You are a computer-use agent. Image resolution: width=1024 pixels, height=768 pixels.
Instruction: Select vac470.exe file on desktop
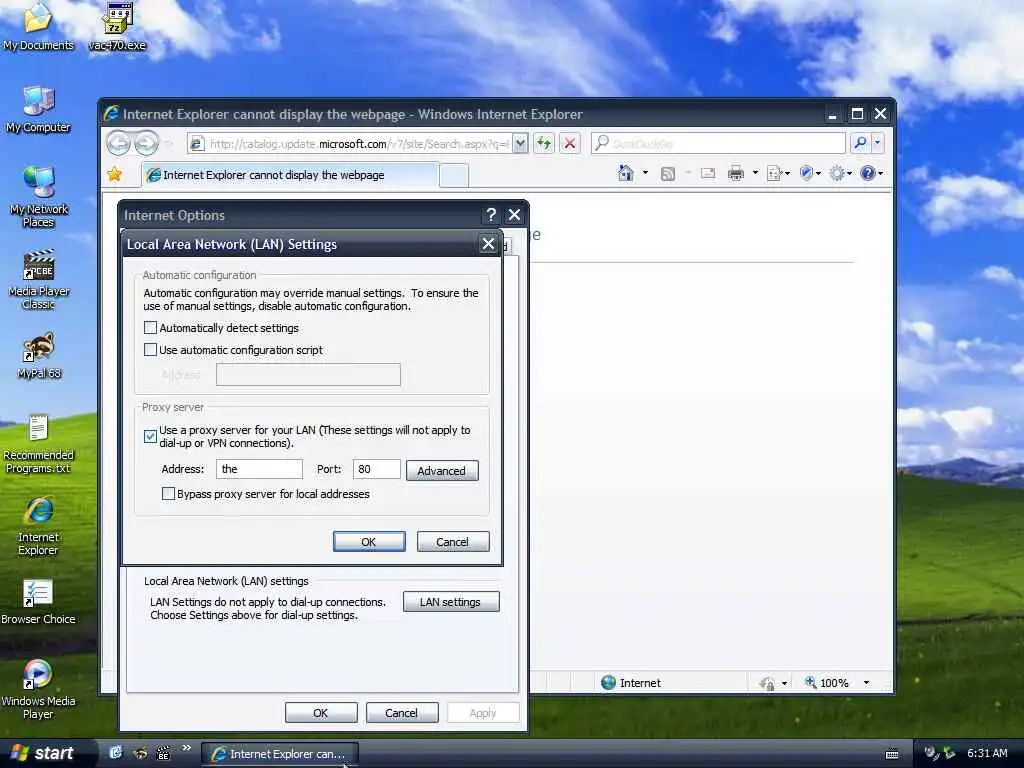118,26
